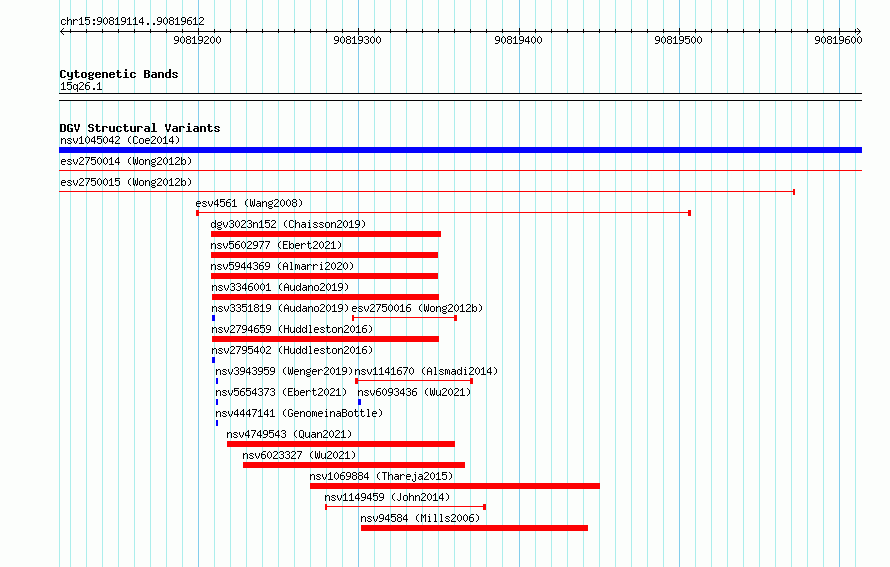Image resolution: width=890 pixels, height=567 pixels.
Task: Open nsv1141670 (Alsmadi2014) label
Action: pyautogui.click(x=426, y=371)
